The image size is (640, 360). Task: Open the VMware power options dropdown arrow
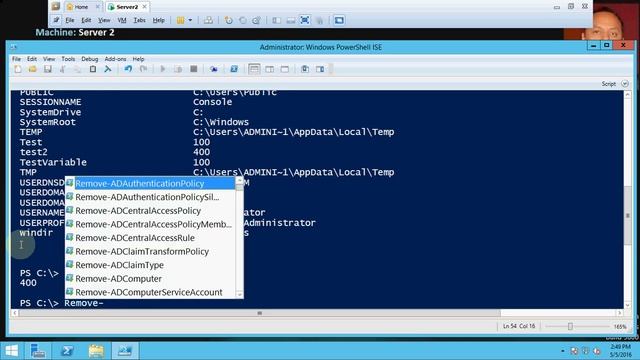point(190,20)
